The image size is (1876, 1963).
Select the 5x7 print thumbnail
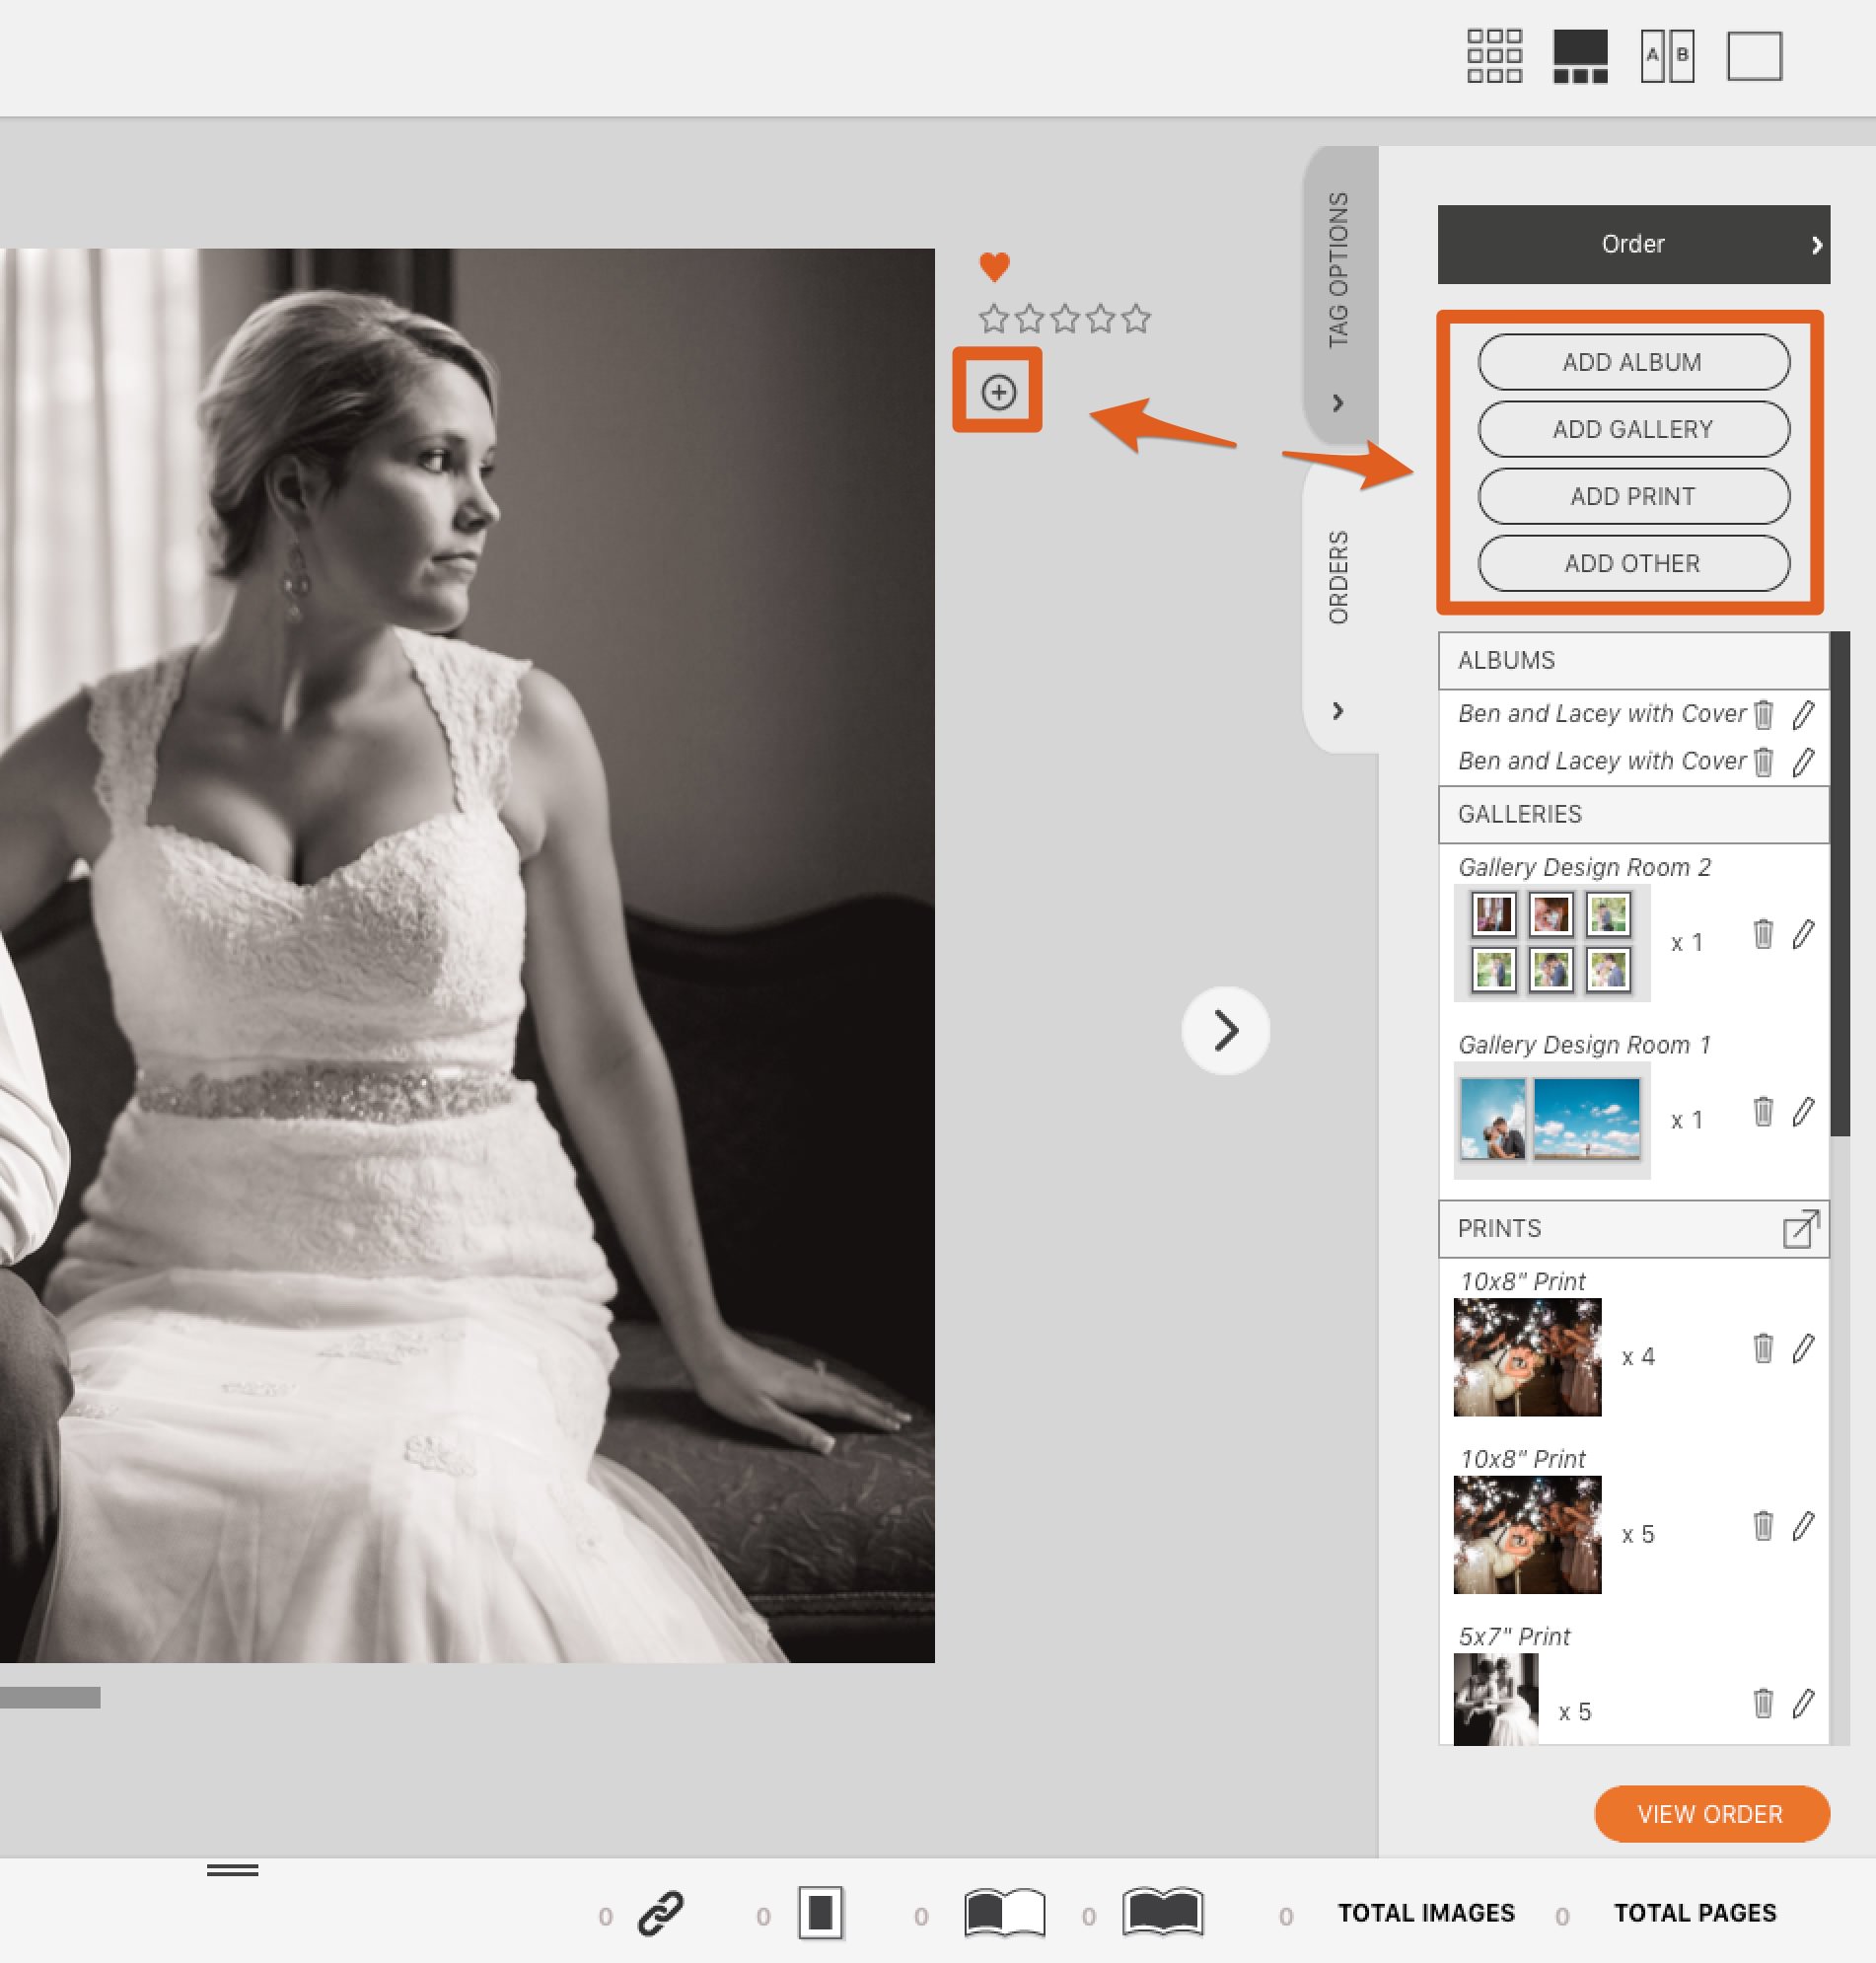[1496, 1699]
